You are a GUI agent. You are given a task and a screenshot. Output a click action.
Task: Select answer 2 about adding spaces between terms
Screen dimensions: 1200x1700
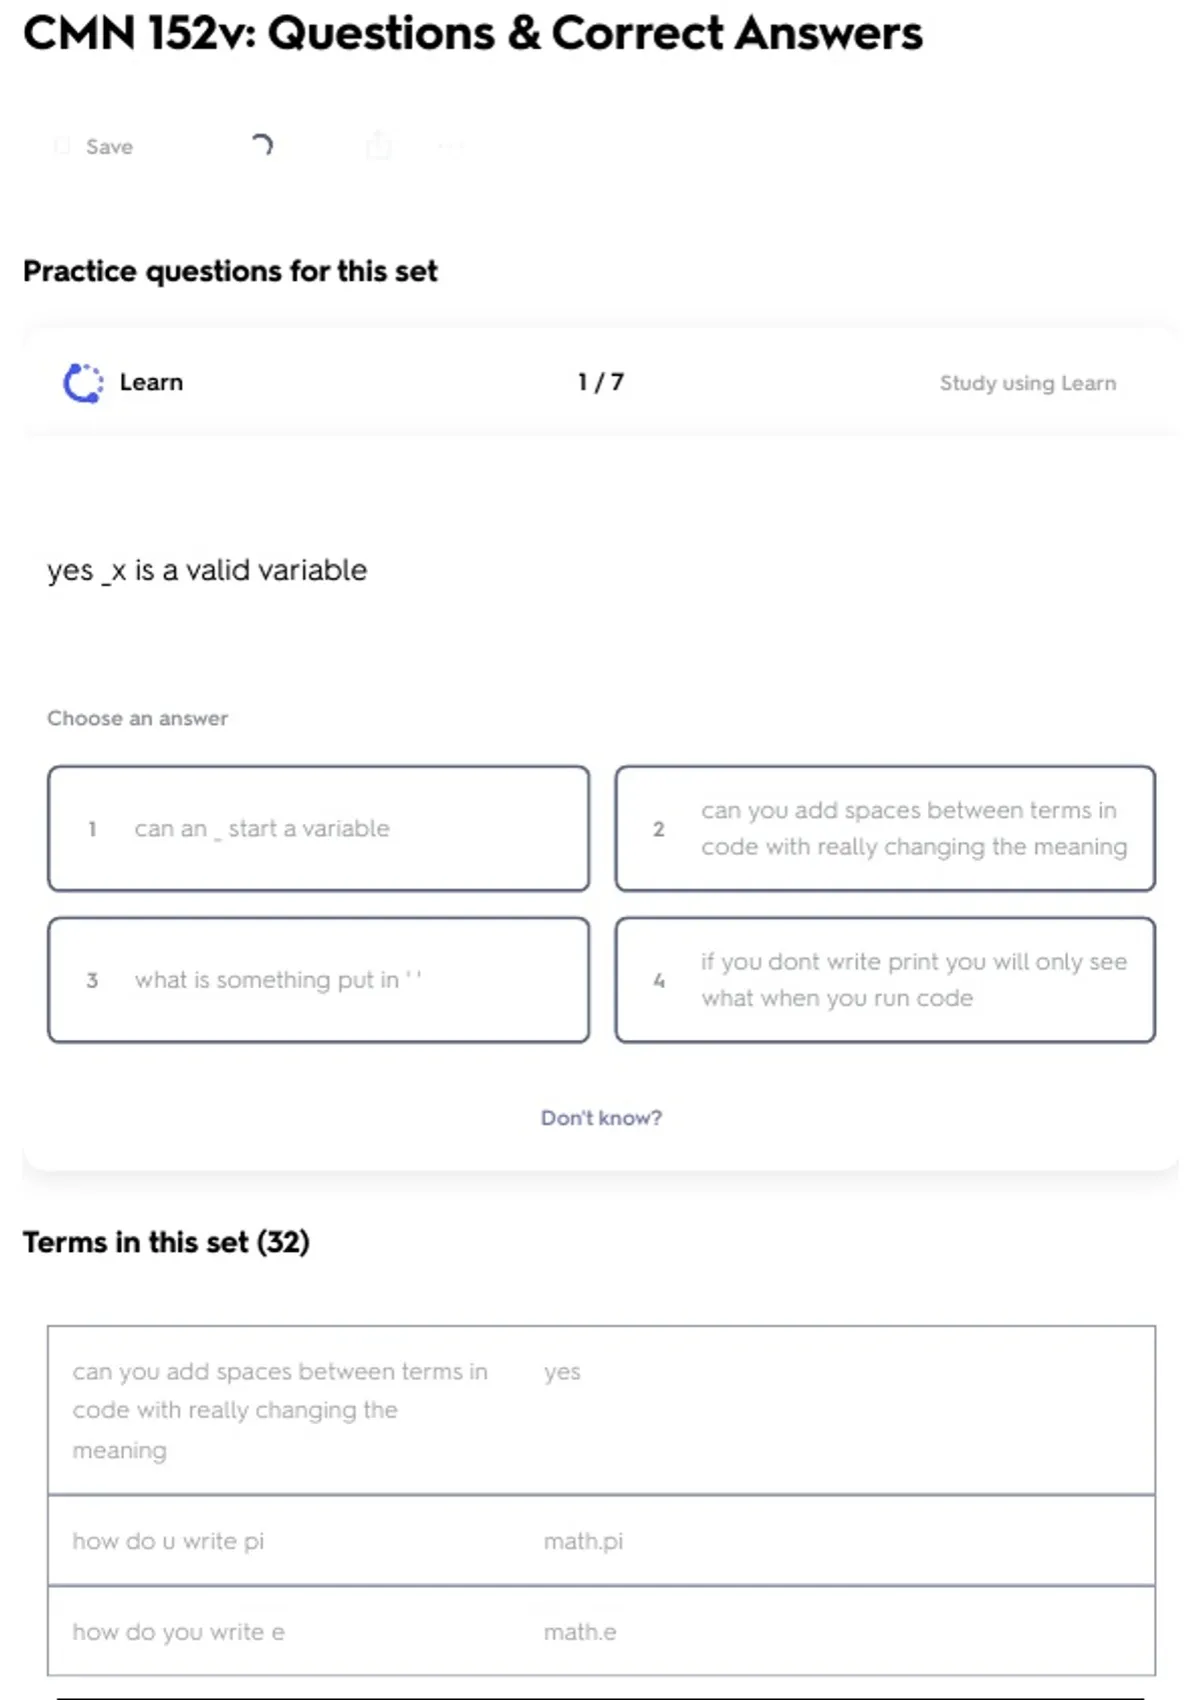coord(885,829)
